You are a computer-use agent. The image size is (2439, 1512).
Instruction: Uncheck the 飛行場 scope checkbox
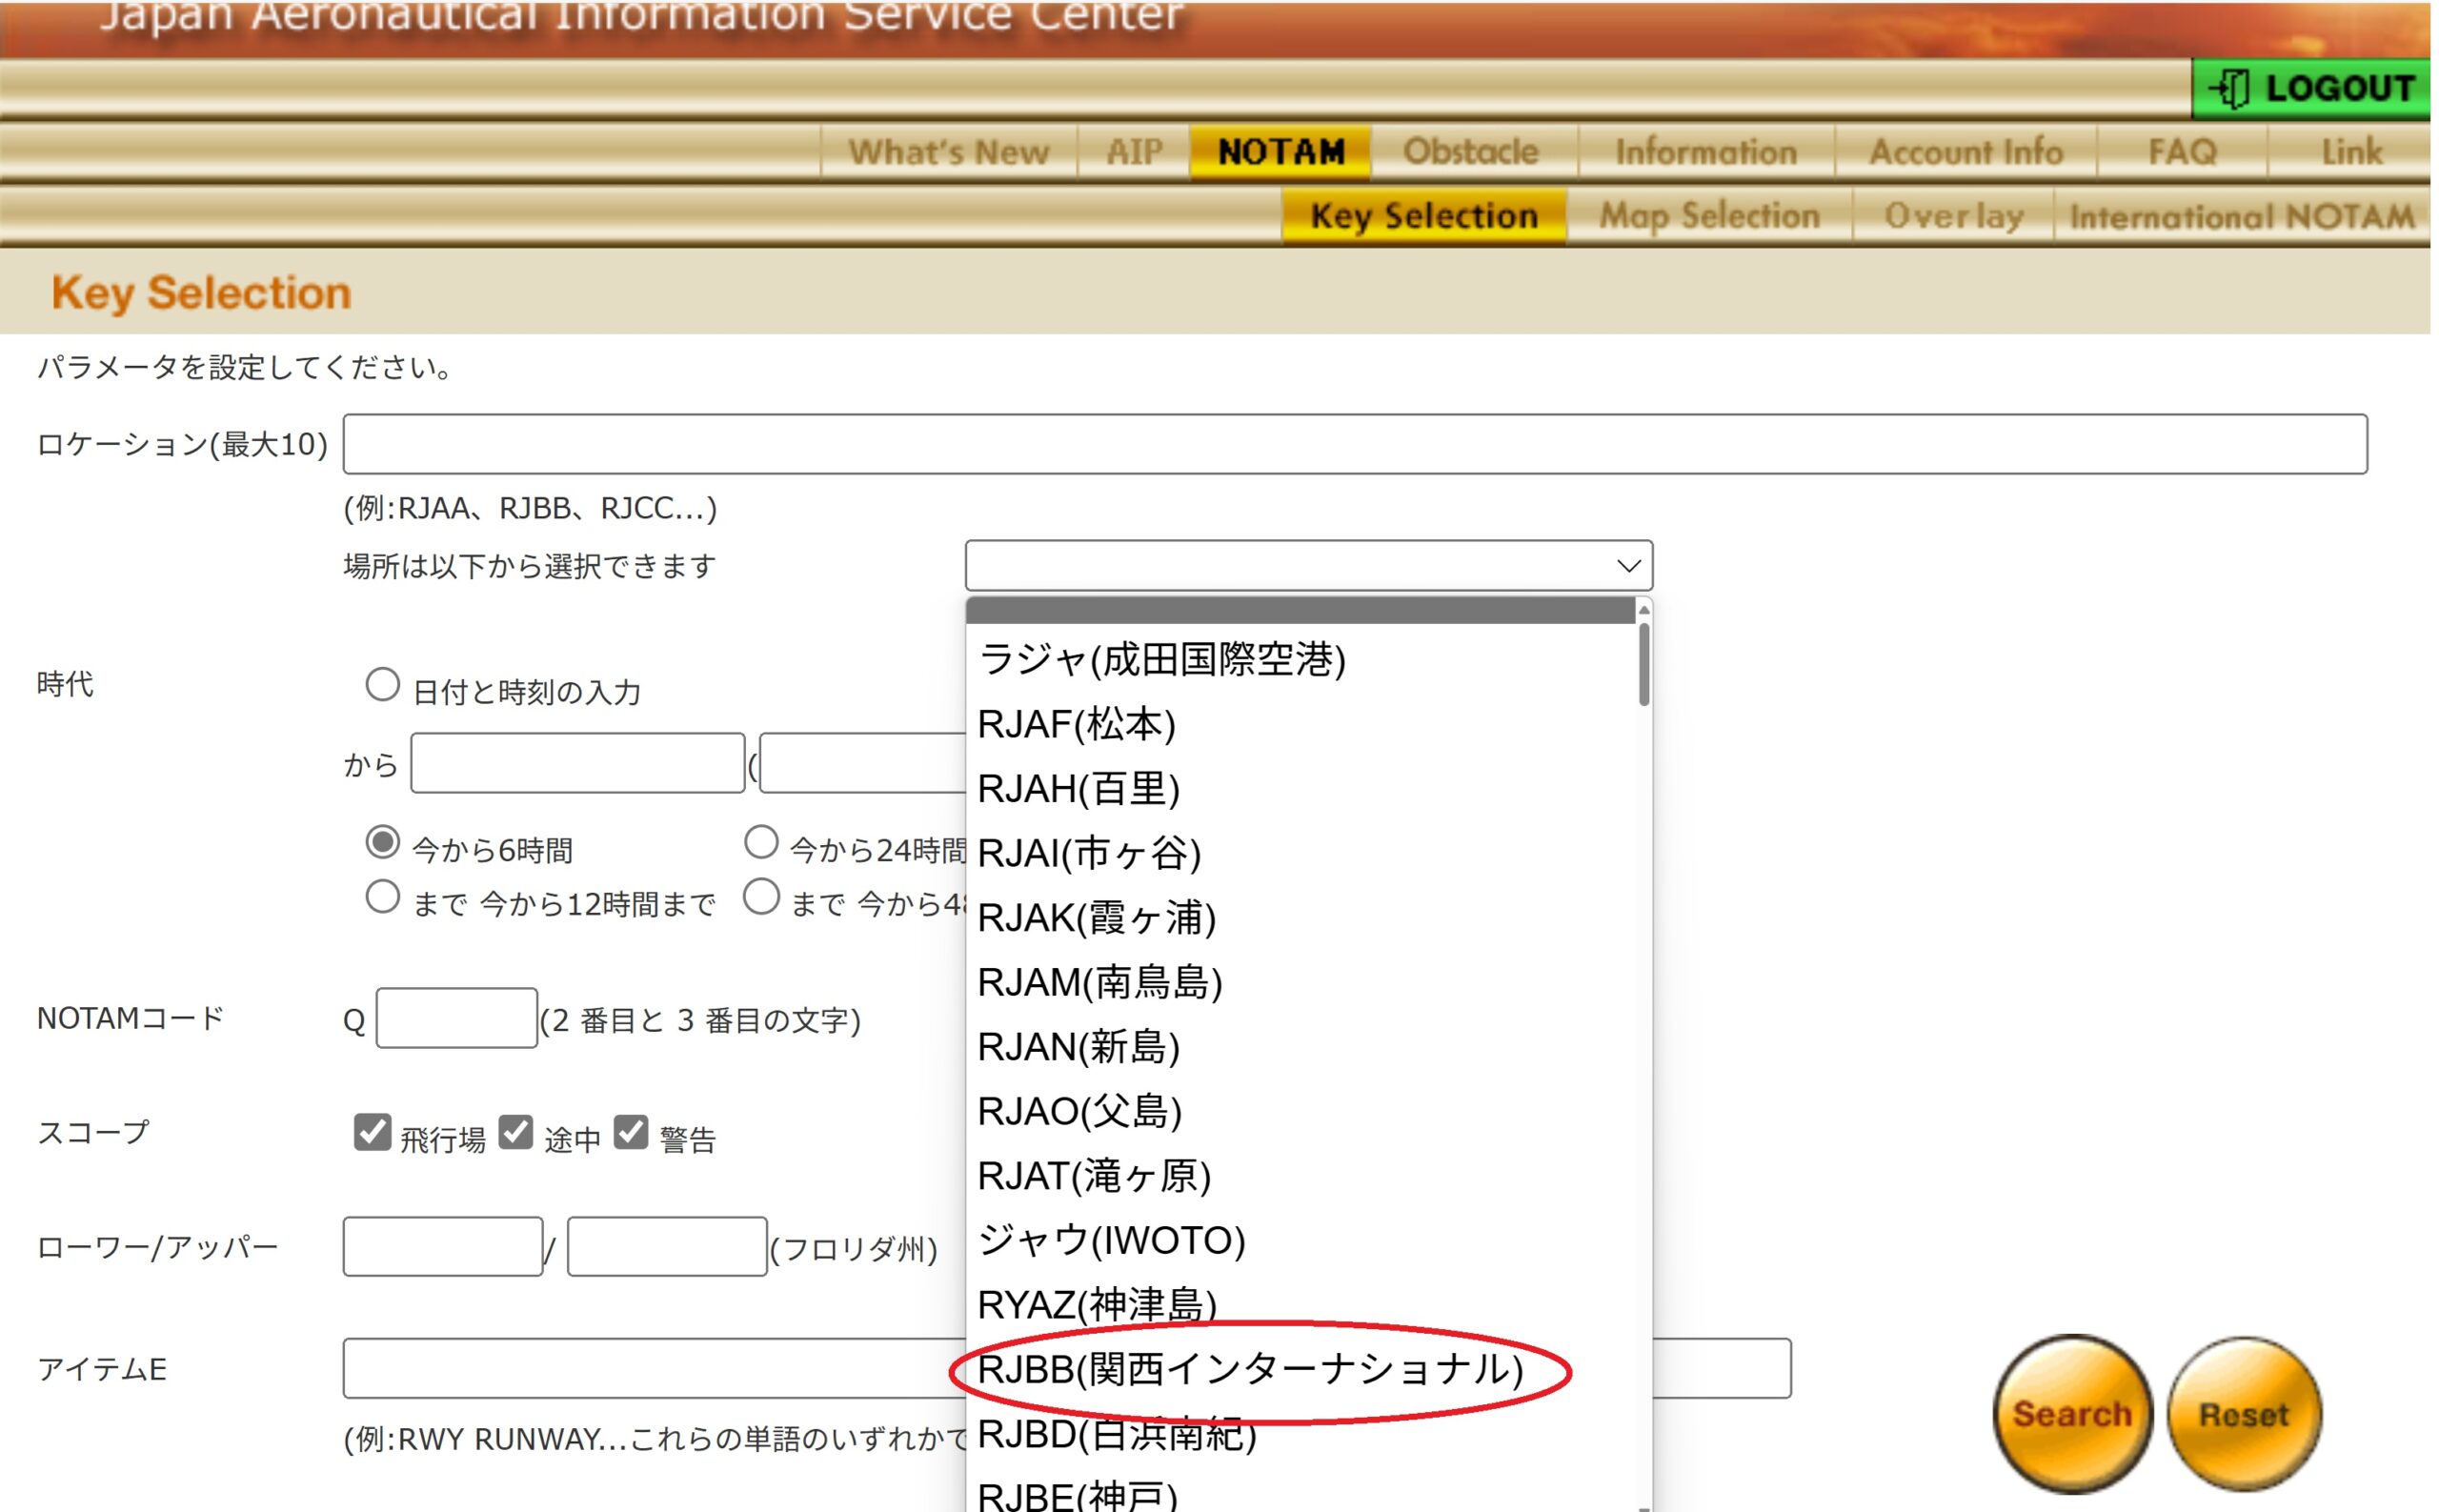tap(372, 1133)
